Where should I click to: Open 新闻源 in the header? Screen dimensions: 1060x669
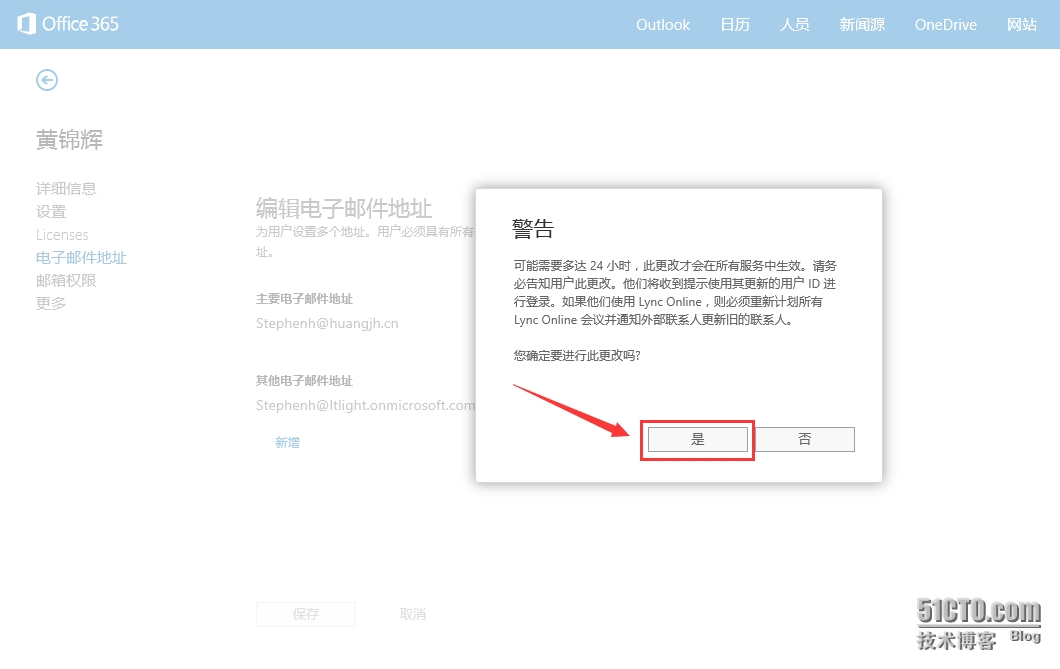[862, 25]
